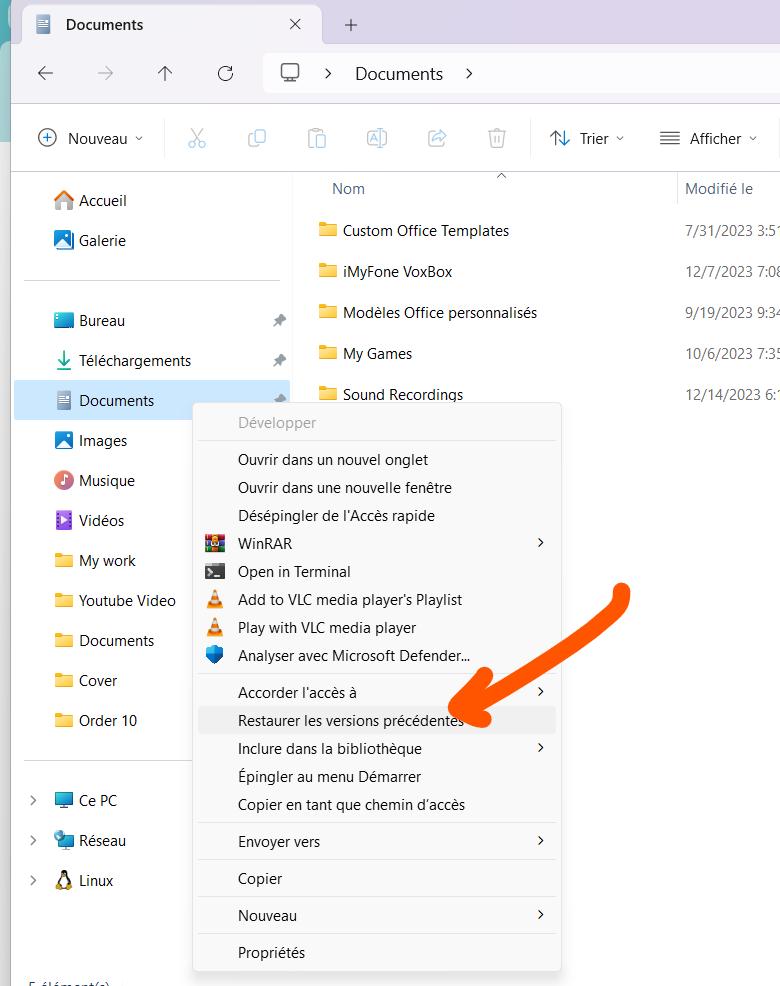Click the Delete trash icon
The image size is (780, 986).
497,138
